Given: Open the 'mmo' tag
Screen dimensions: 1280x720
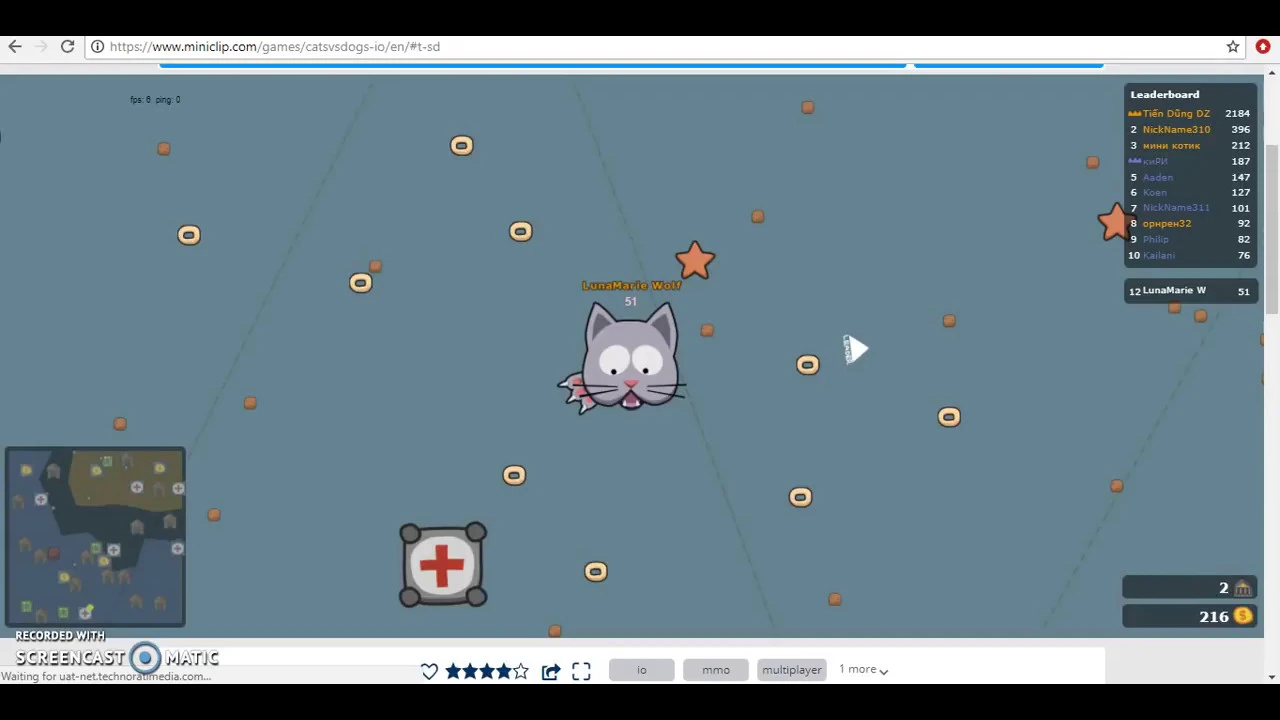Looking at the screenshot, I should click(716, 670).
